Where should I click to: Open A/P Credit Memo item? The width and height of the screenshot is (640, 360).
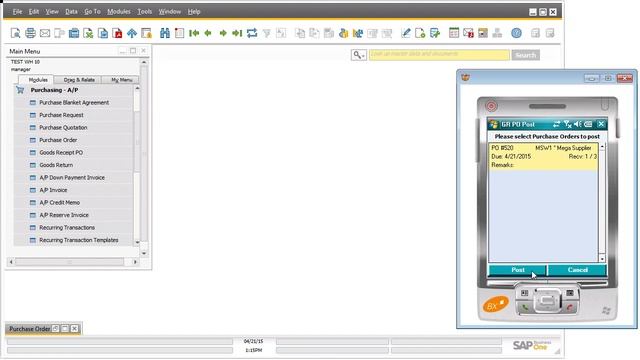[x=60, y=202]
